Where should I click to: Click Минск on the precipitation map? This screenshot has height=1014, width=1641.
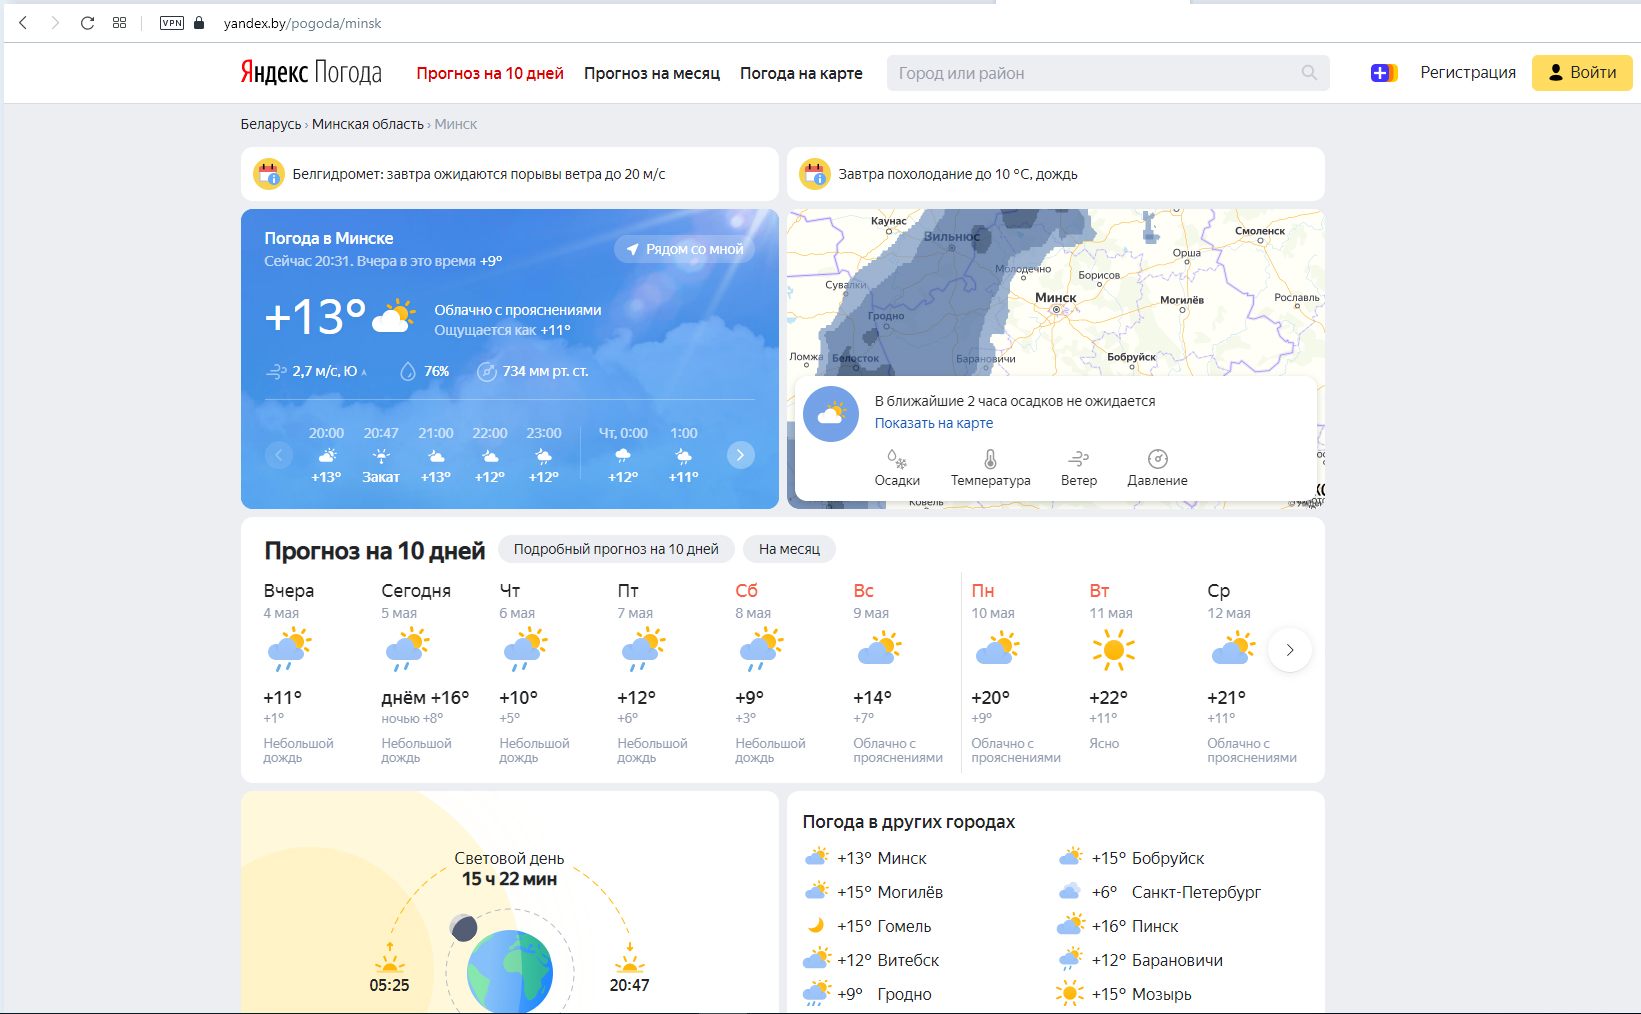(1056, 302)
